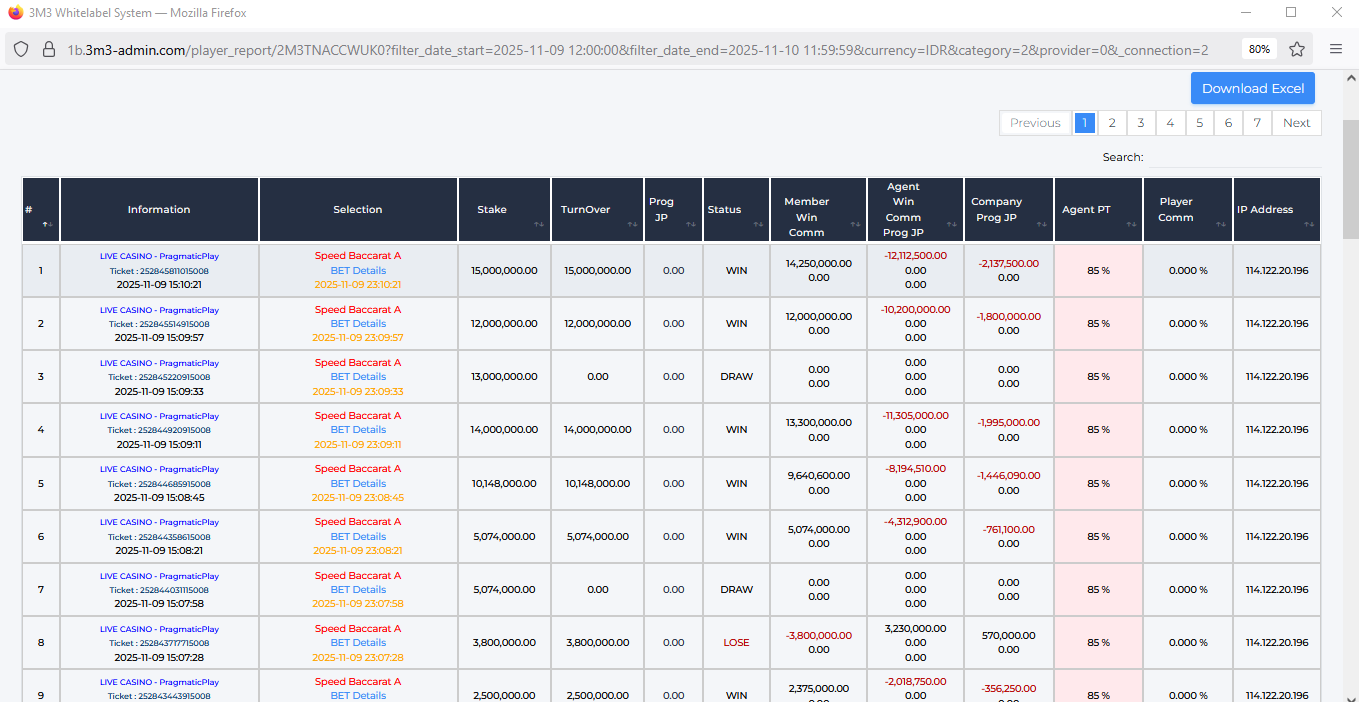Image resolution: width=1359 pixels, height=702 pixels.
Task: Open BET Details link in row 8
Action: click(358, 642)
